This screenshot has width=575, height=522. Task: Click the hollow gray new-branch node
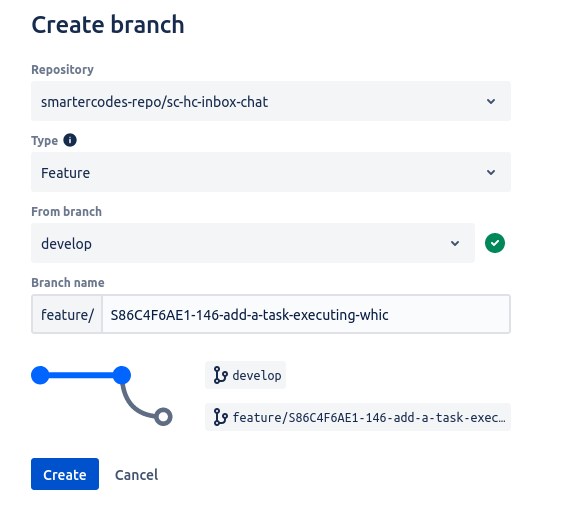coord(163,417)
